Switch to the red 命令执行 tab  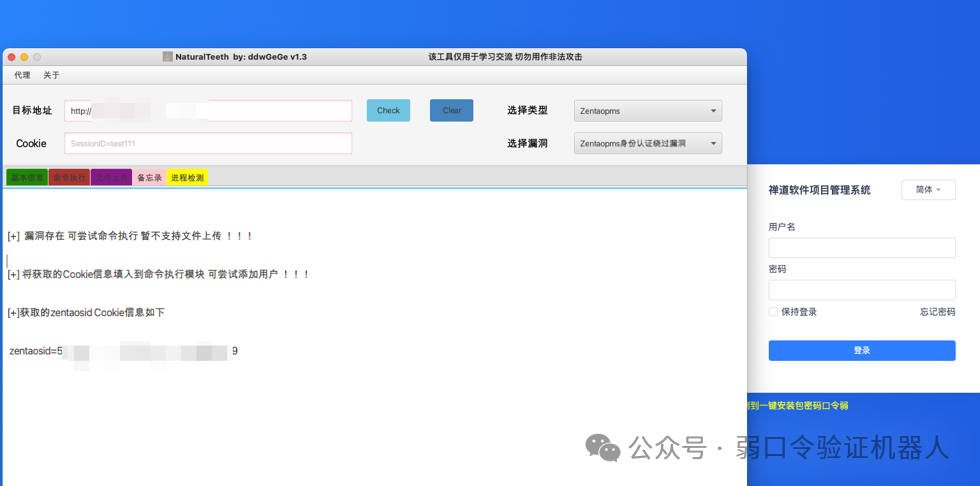69,177
